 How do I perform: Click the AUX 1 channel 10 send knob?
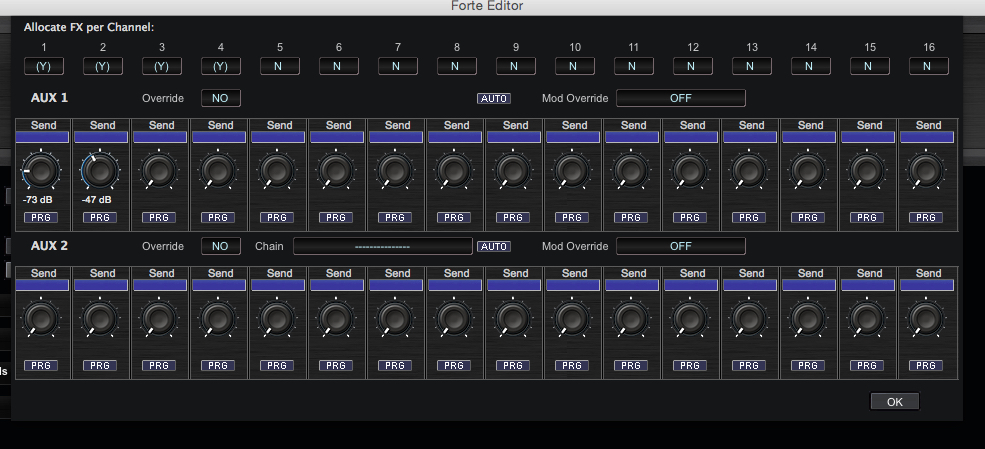(572, 170)
